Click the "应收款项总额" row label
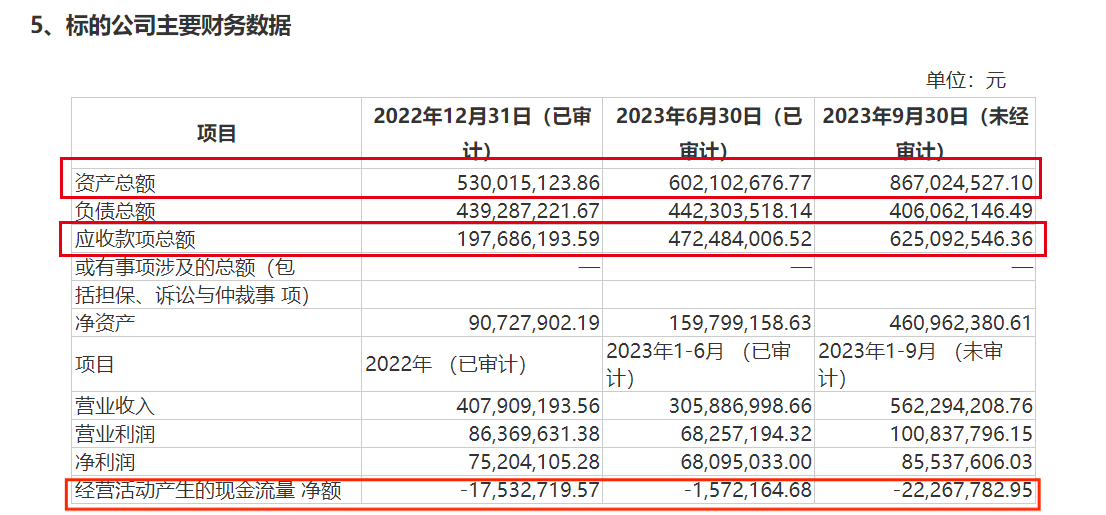Image resolution: width=1106 pixels, height=515 pixels. pyautogui.click(x=135, y=240)
